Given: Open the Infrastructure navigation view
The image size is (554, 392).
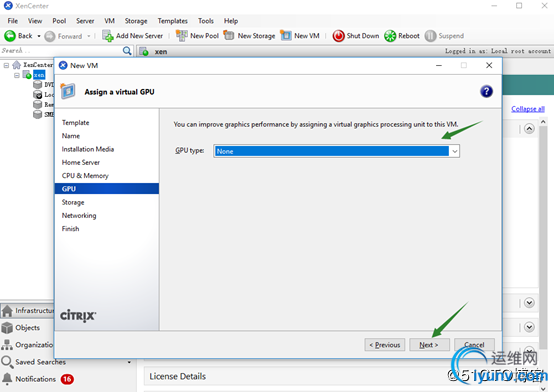Looking at the screenshot, I should coord(28,311).
